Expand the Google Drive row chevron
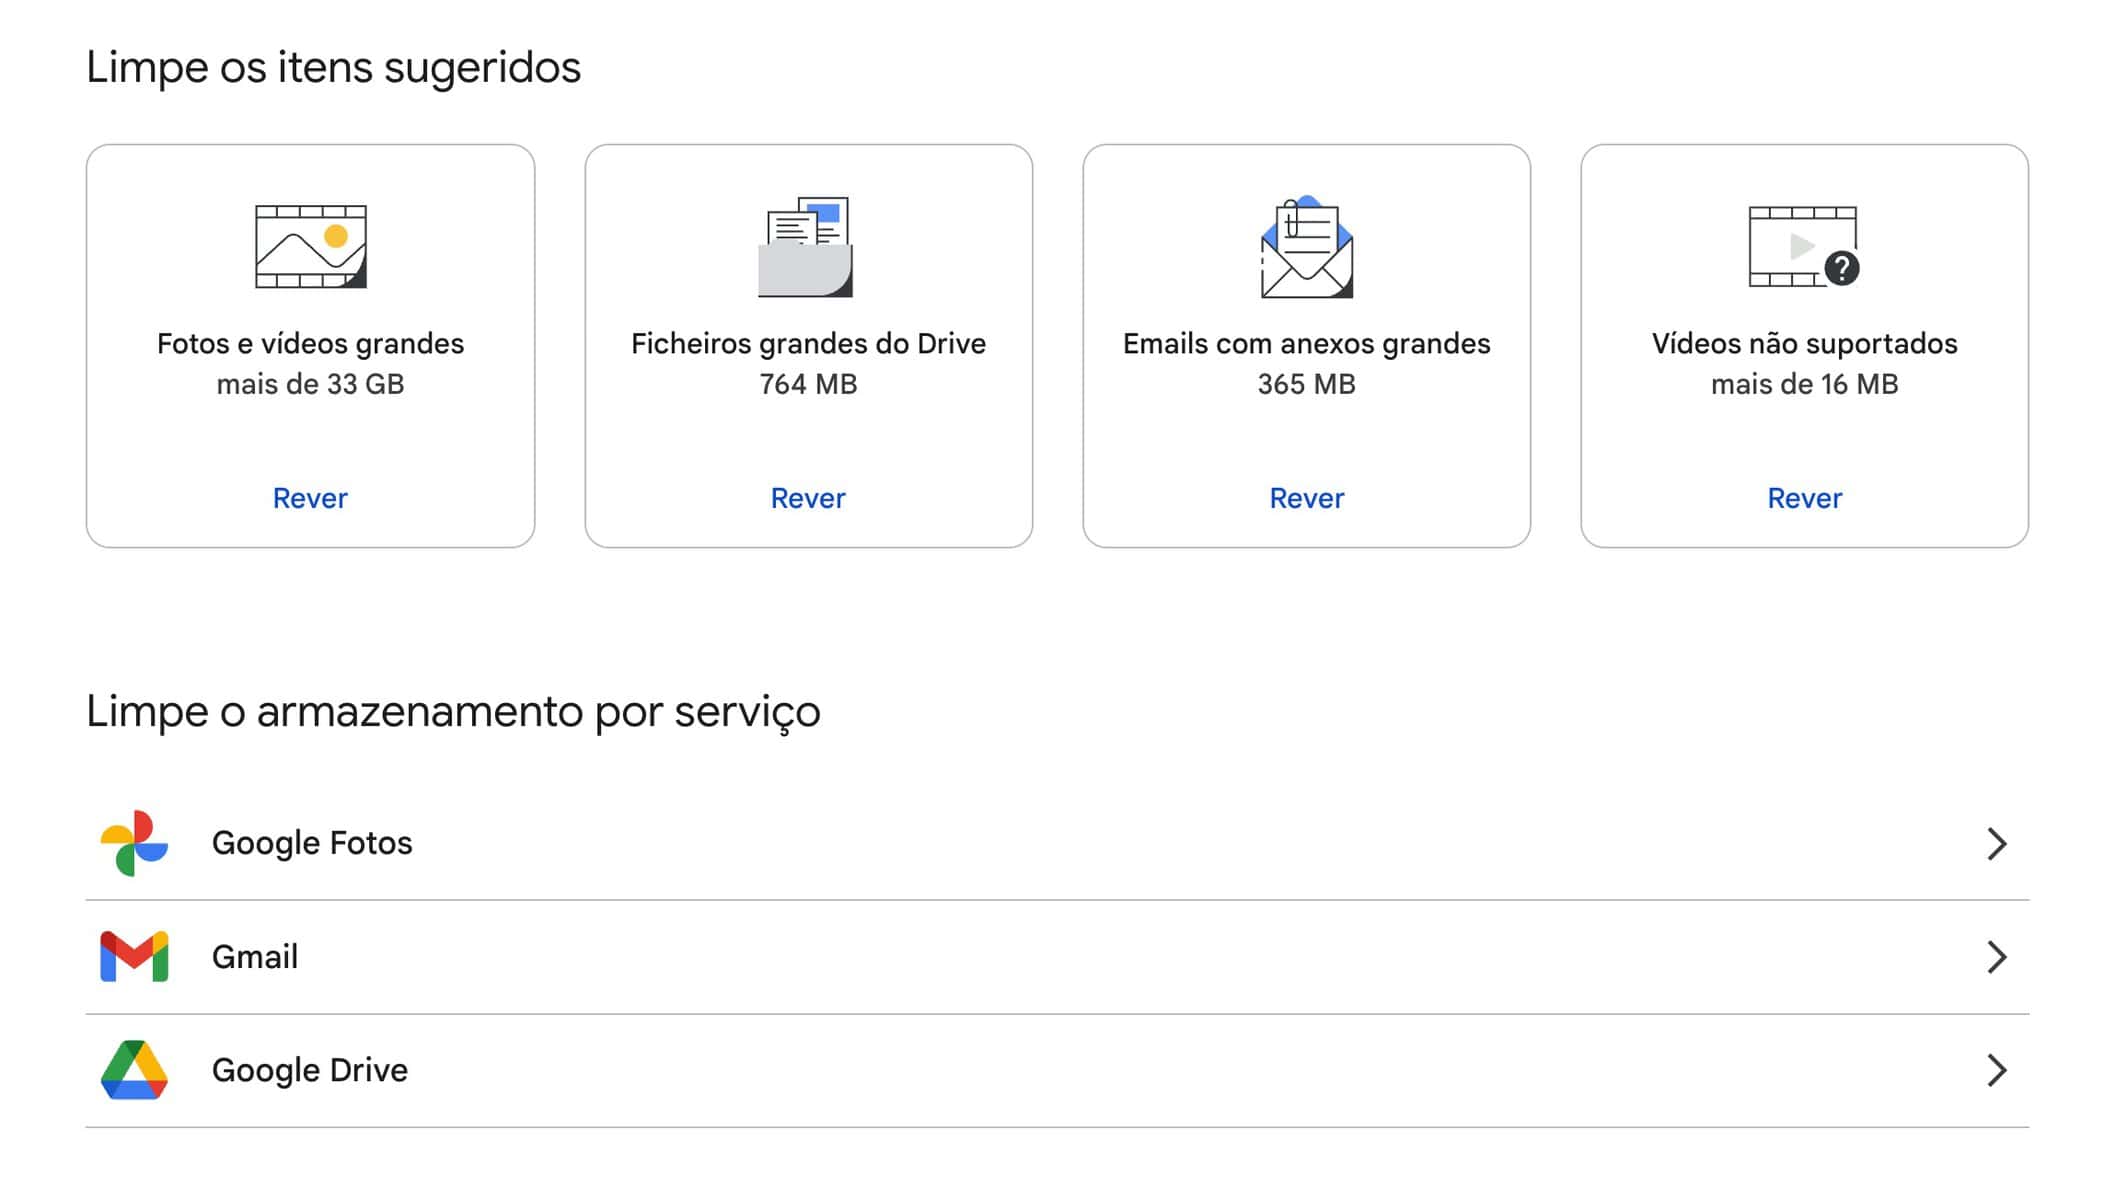Screen dimensions: 2128x1200 tap(1996, 1070)
